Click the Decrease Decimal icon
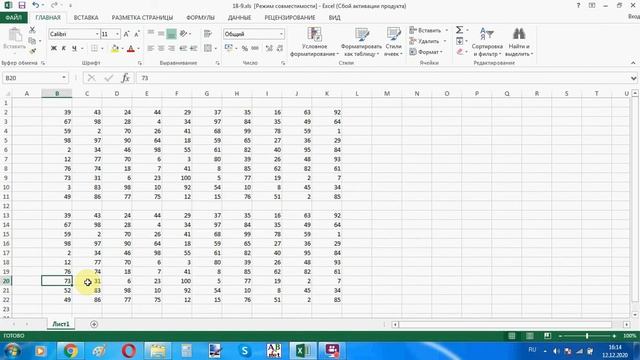Screen dimensions: 640x360 pyautogui.click(x=280, y=48)
